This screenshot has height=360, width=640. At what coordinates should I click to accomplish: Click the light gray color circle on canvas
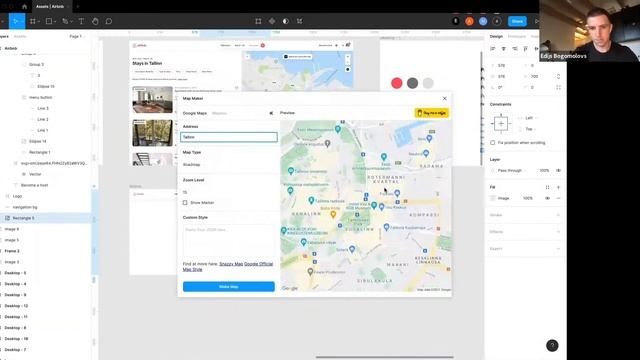(428, 83)
